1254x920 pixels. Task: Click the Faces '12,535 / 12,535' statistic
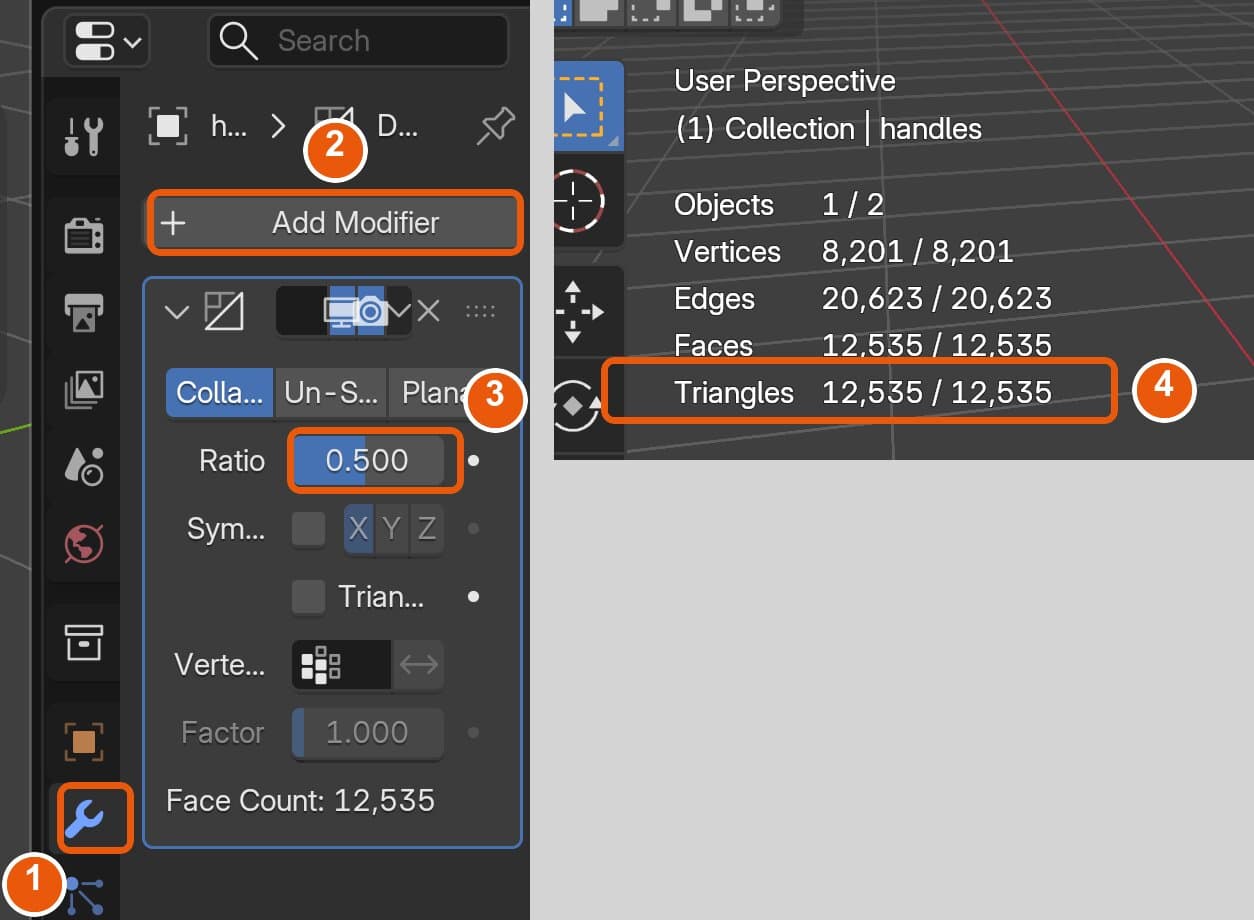point(937,346)
